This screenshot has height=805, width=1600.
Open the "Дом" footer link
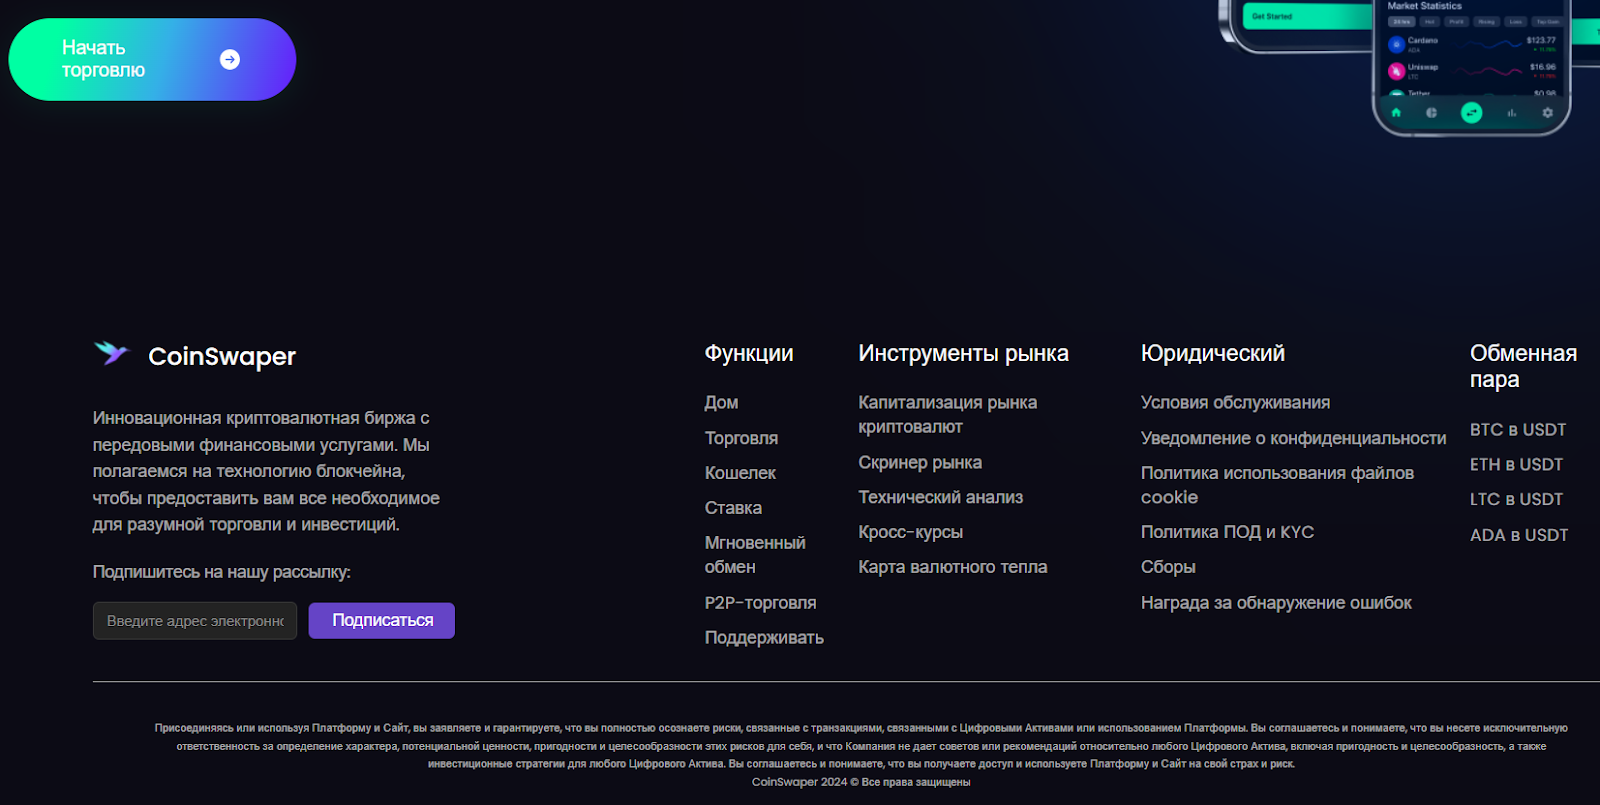[721, 403]
